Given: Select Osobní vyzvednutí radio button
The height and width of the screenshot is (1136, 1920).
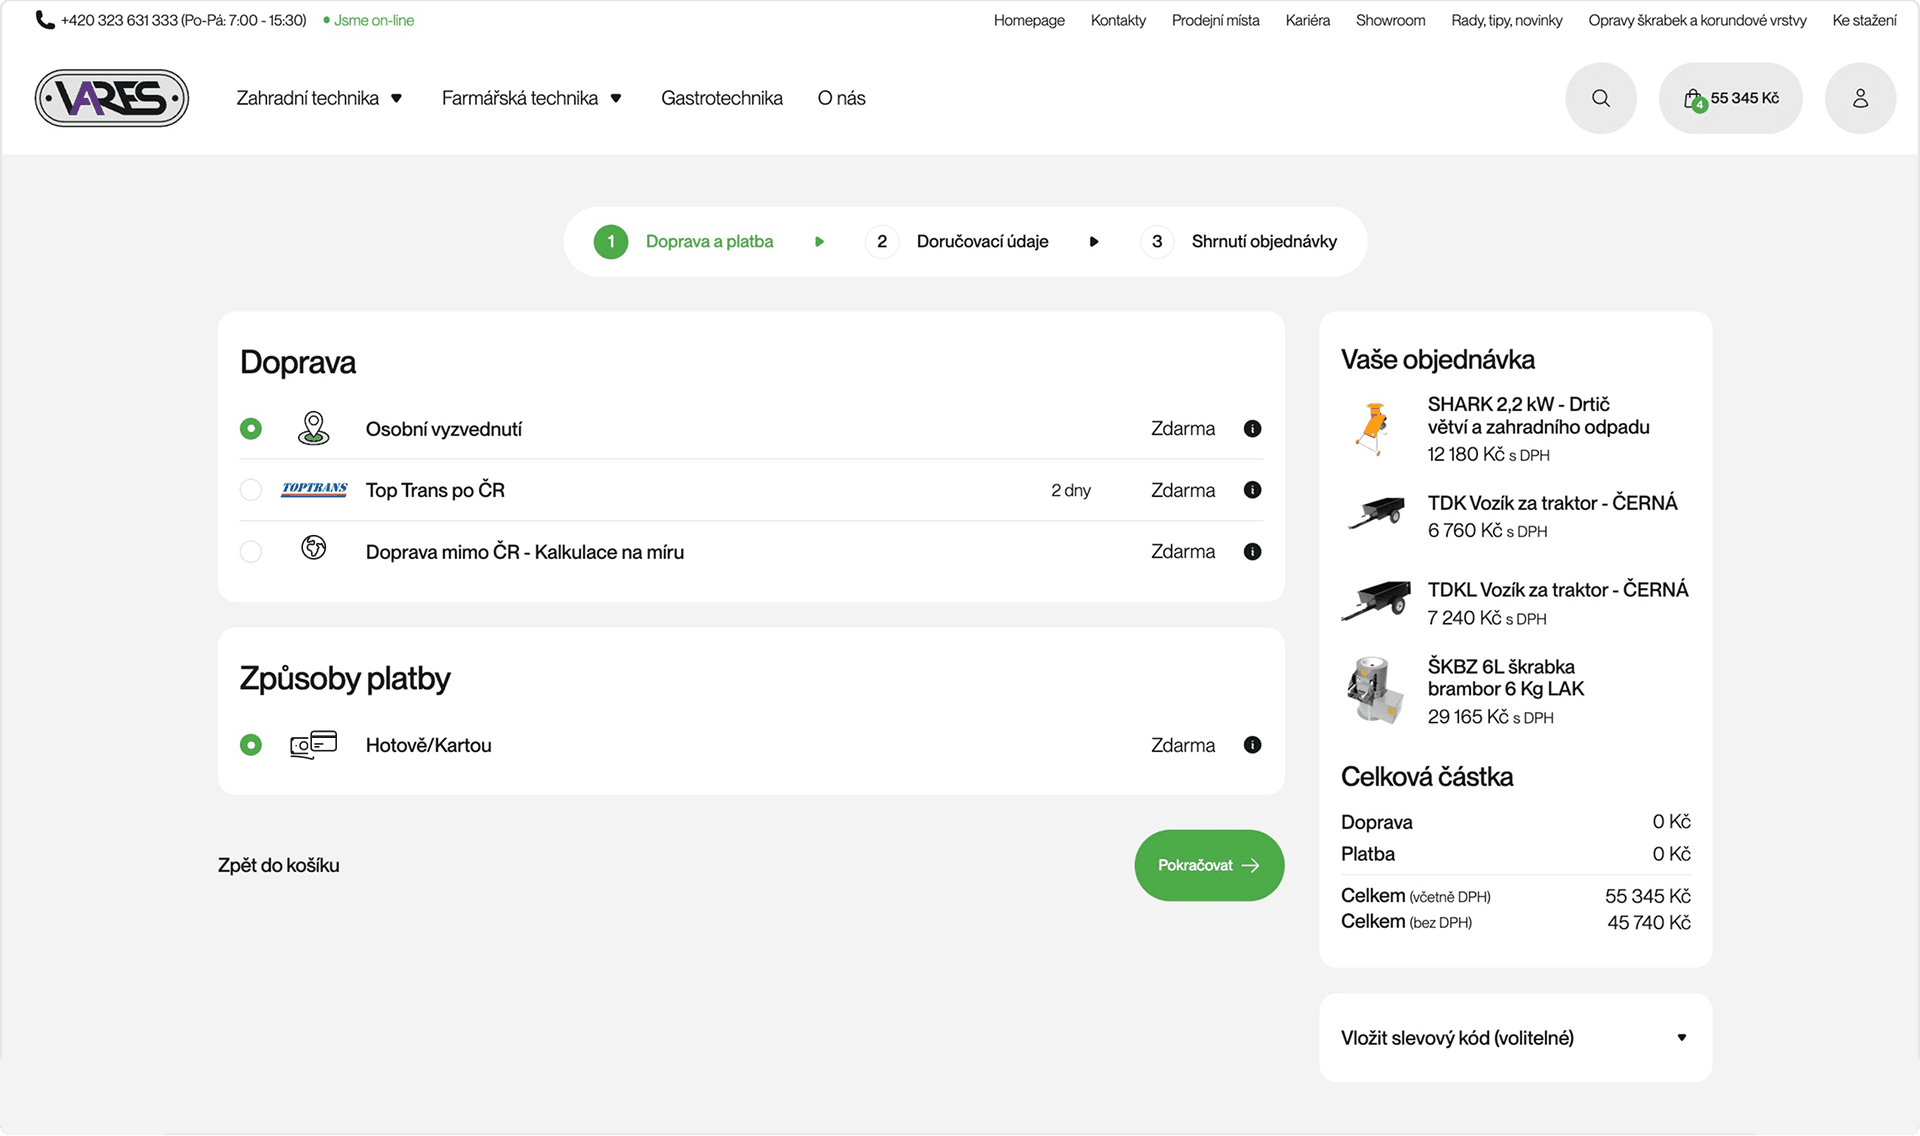Looking at the screenshot, I should tap(251, 429).
